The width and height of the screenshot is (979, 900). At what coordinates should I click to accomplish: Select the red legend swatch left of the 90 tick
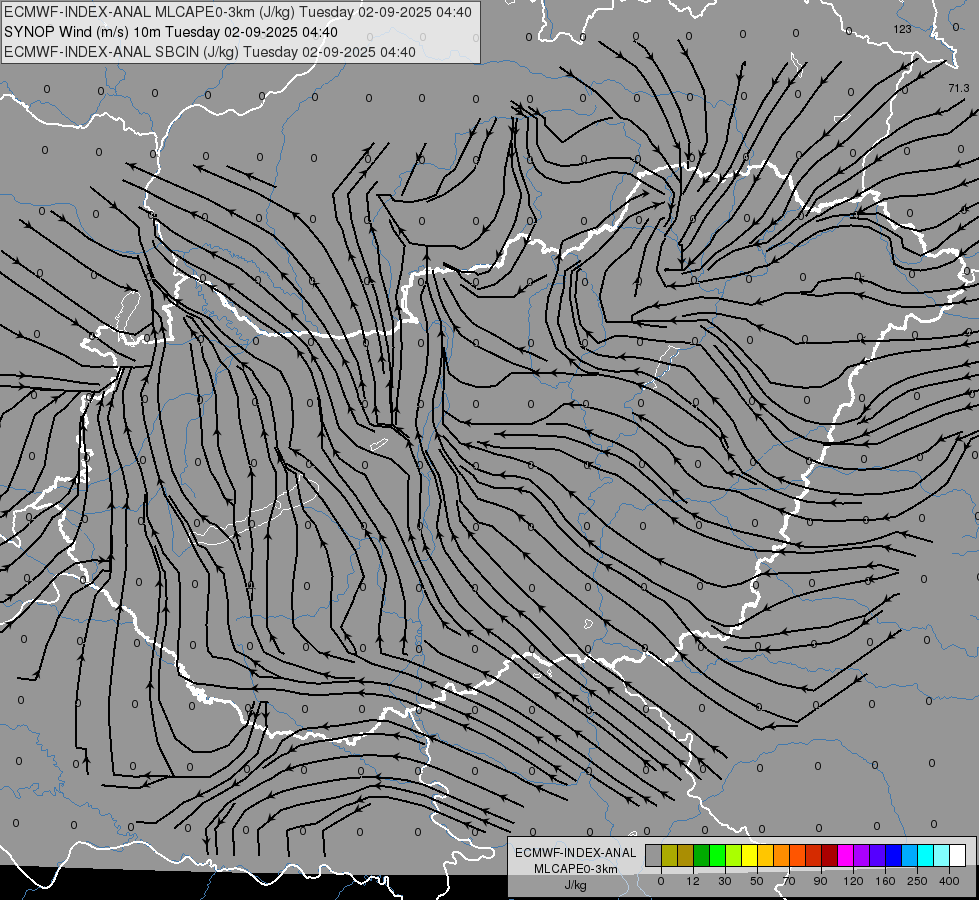pos(814,855)
